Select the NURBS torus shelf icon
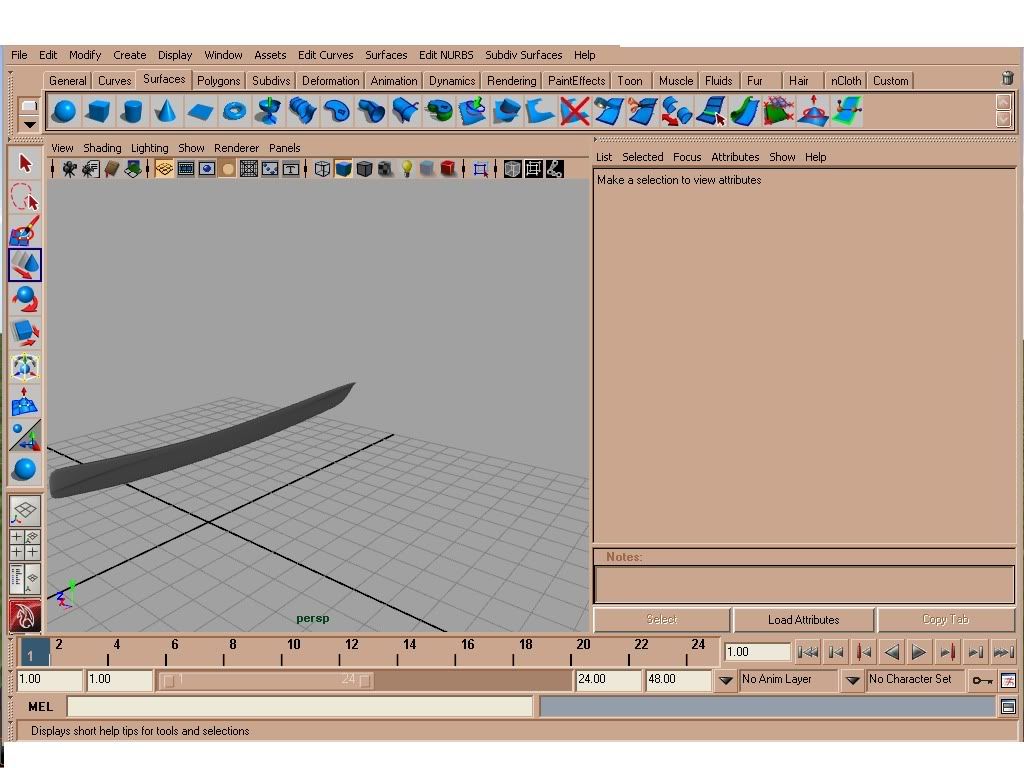1024x768 pixels. [234, 111]
